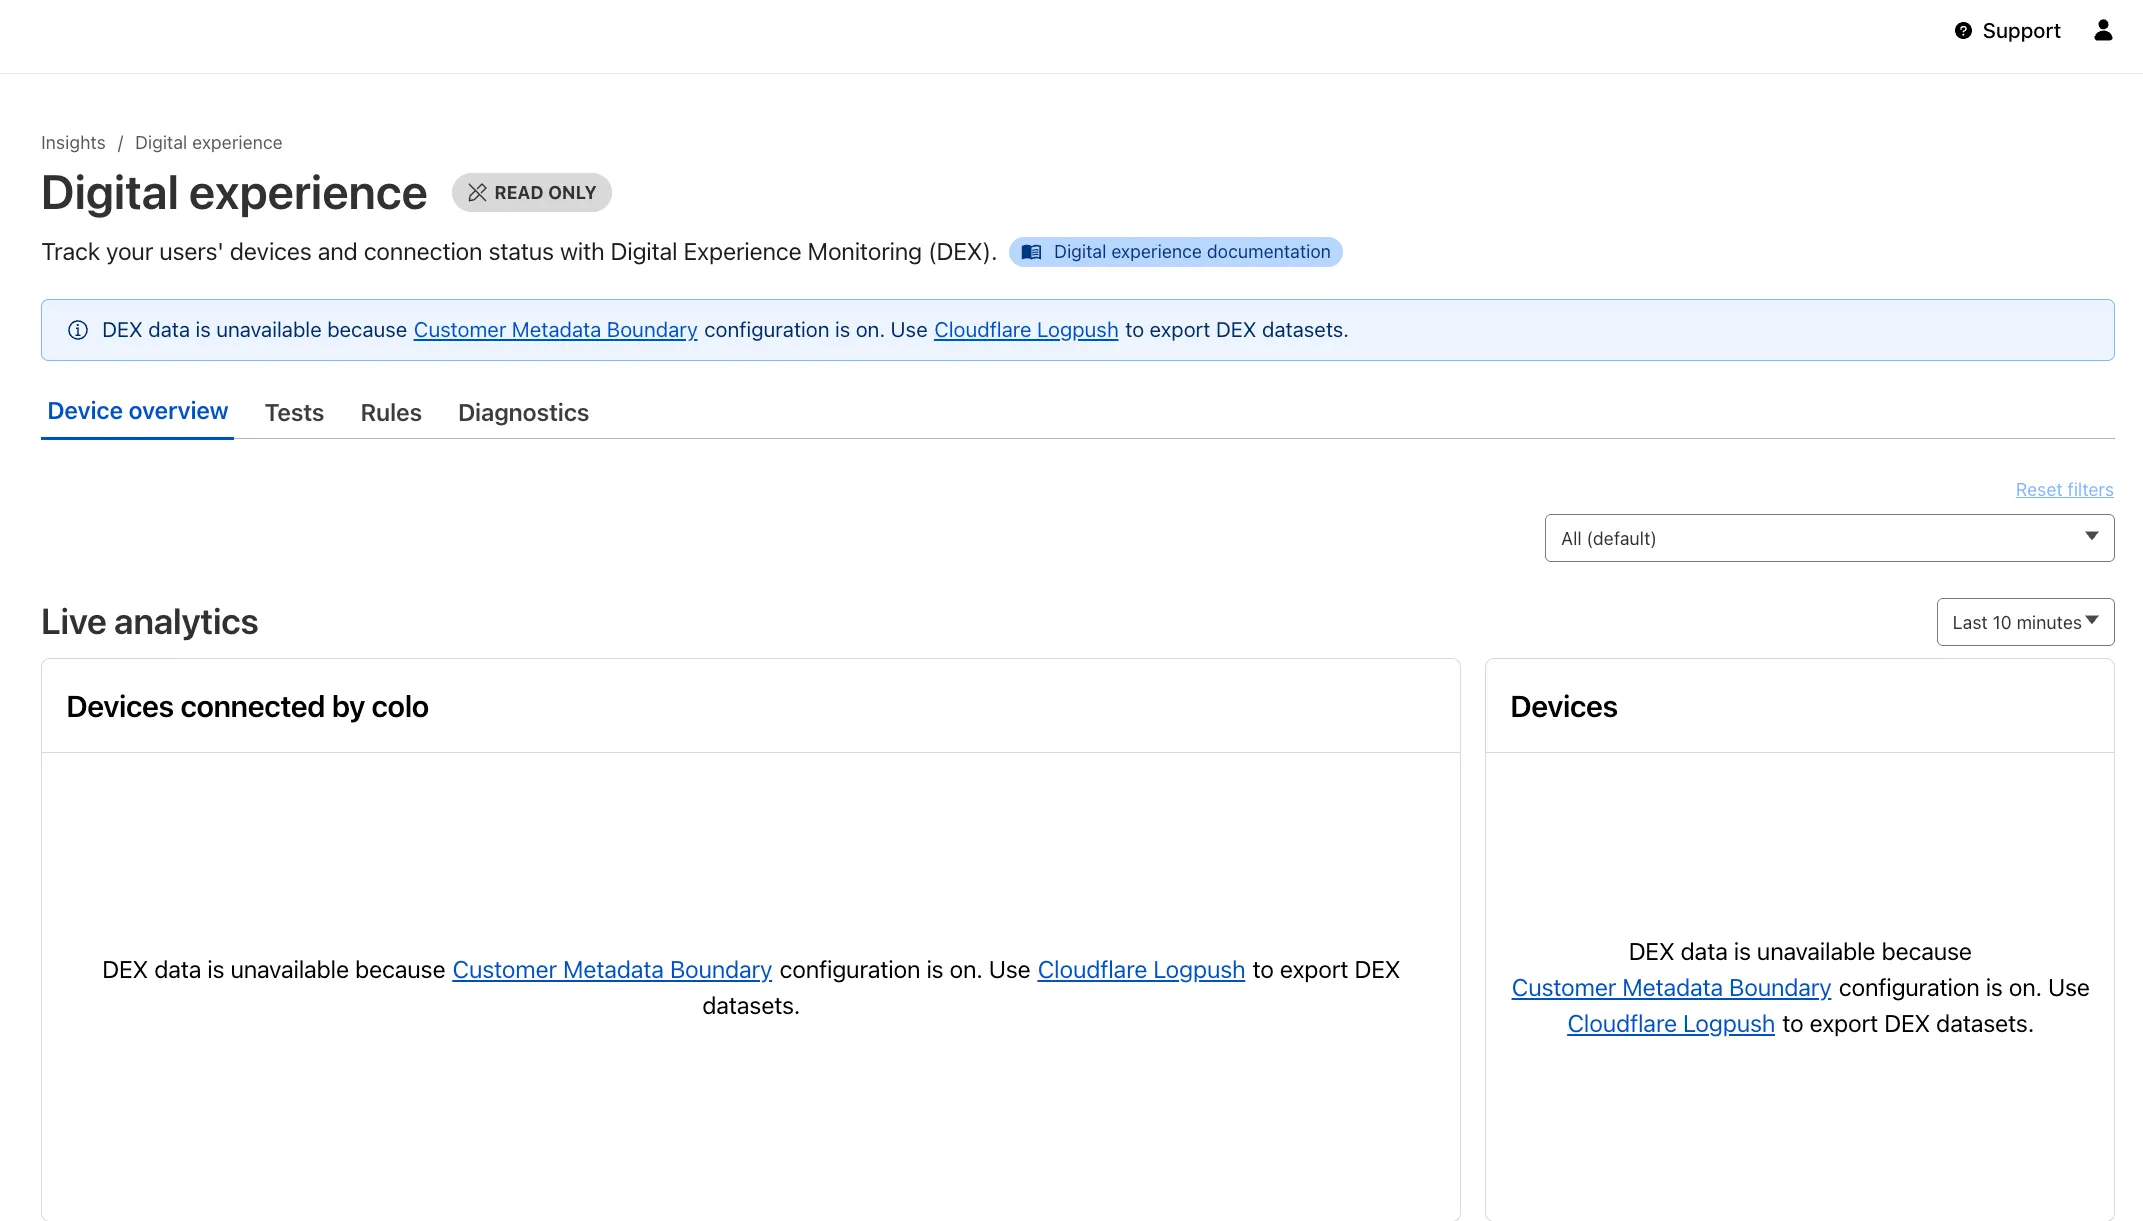This screenshot has height=1221, width=2143.
Task: Click the caret on Last 10 minutes
Action: pyautogui.click(x=2094, y=621)
